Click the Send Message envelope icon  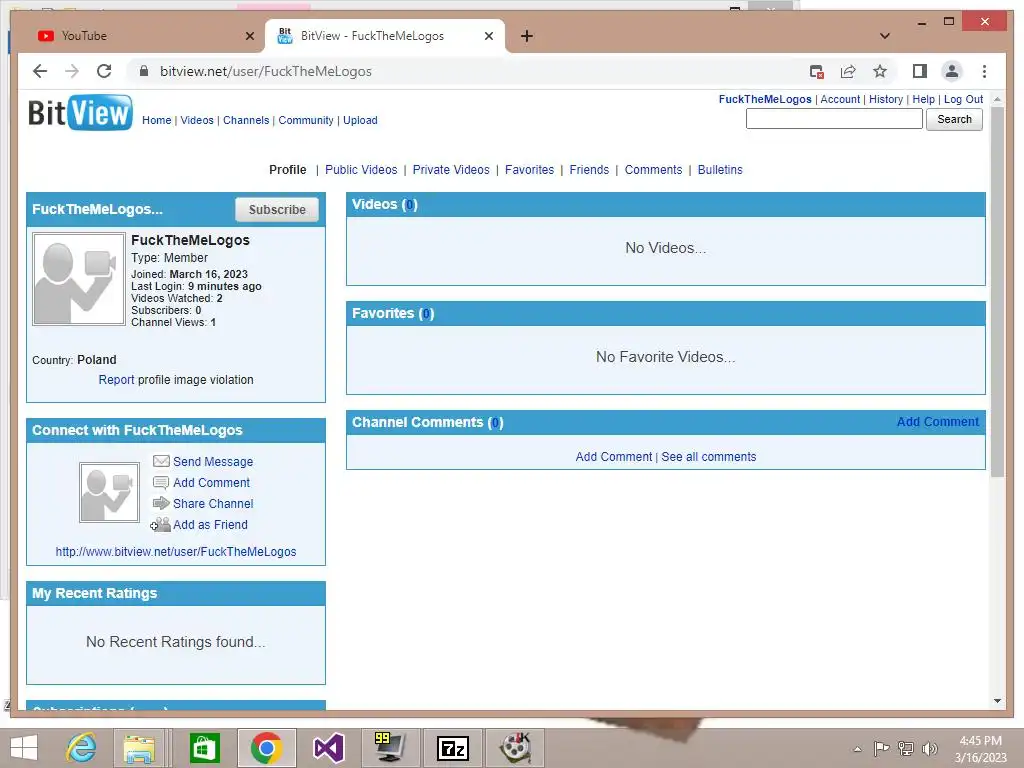pos(161,461)
